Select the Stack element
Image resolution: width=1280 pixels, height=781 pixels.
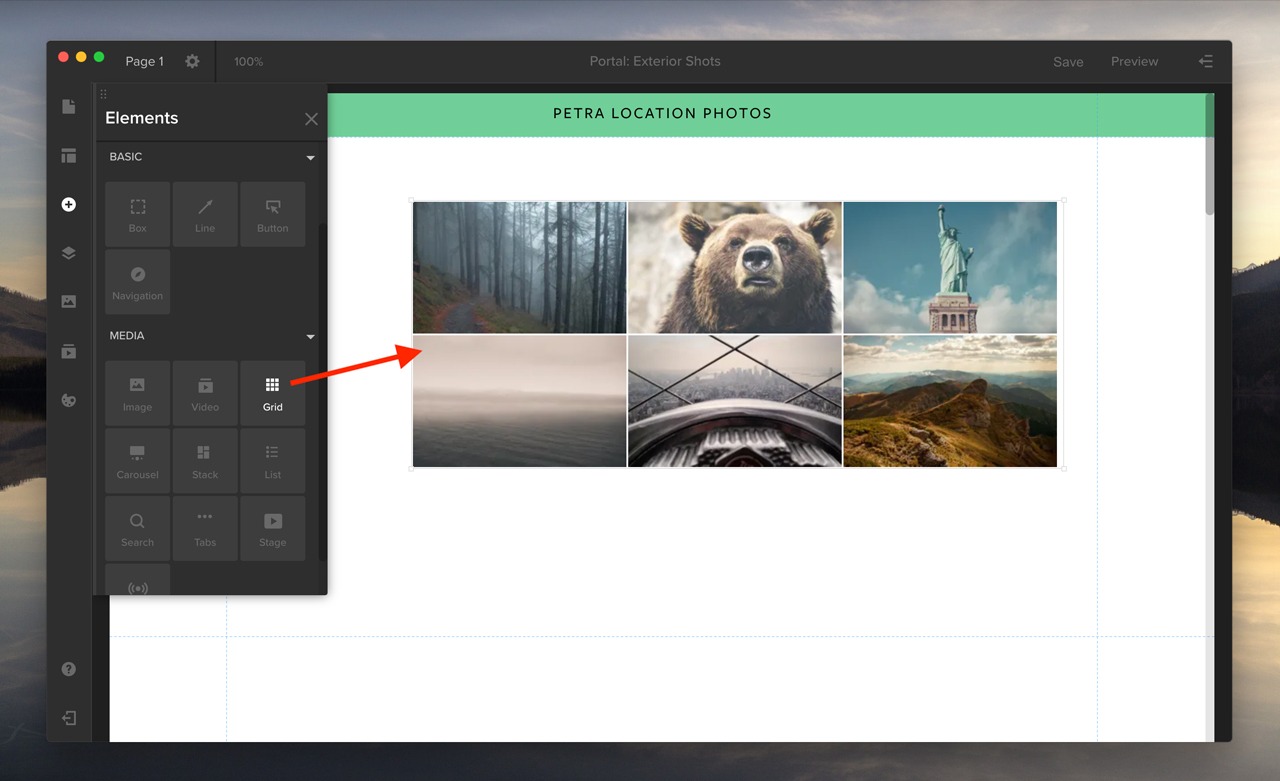coord(205,461)
